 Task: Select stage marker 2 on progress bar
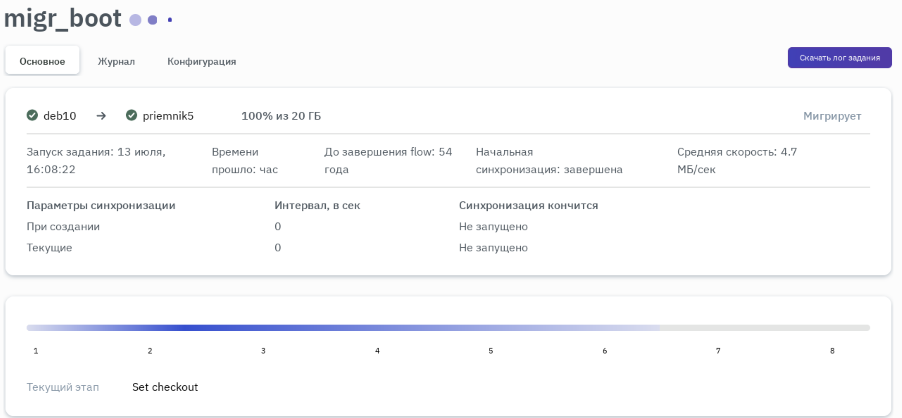pos(150,351)
